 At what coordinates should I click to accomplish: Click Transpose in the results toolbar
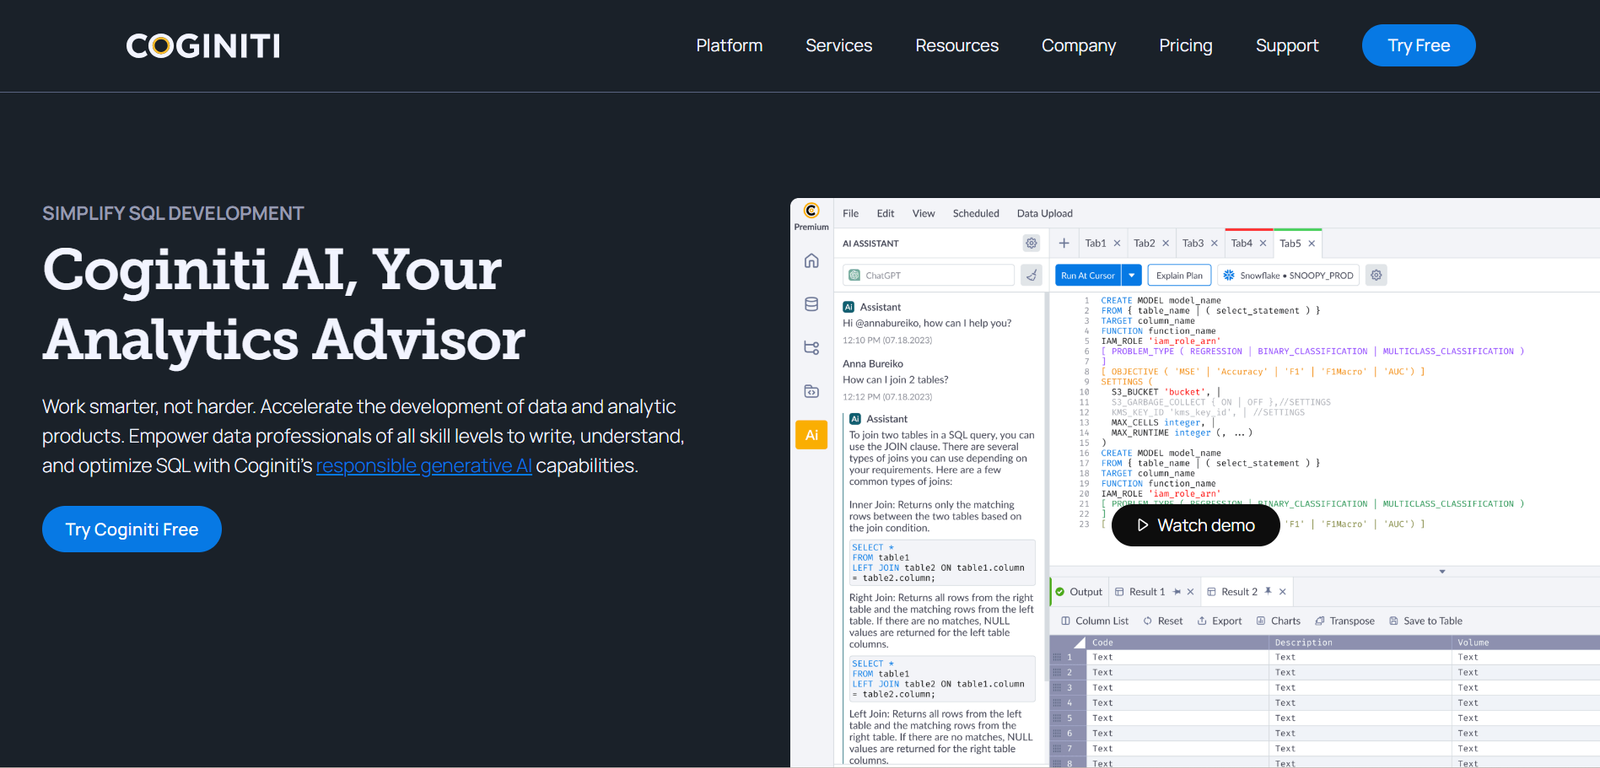tap(1345, 621)
